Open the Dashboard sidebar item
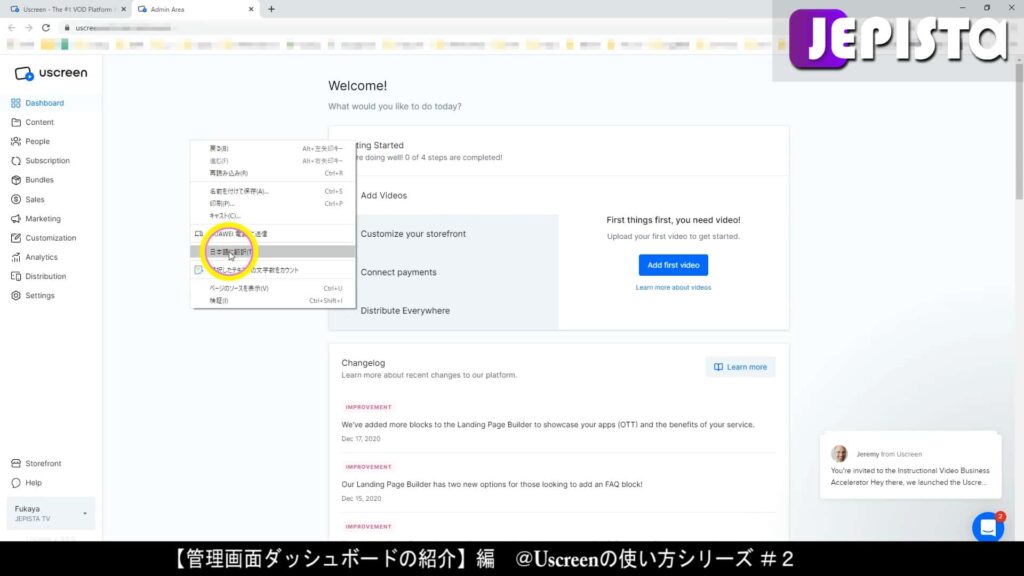Screen dimensions: 1024x576 point(44,103)
